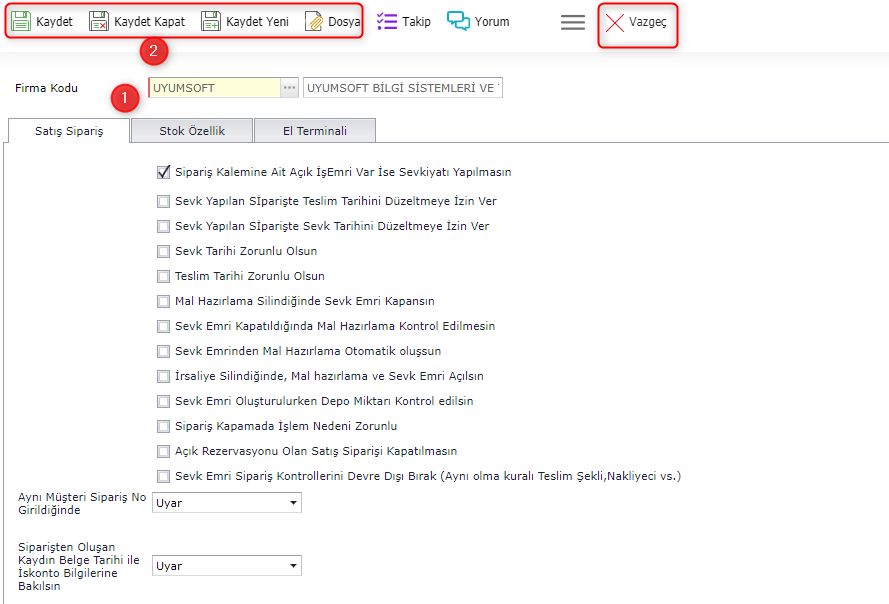Enable Teslim Tarihi Zorunlu Olsun checkbox
Screen dimensions: 889x604
(x=164, y=276)
